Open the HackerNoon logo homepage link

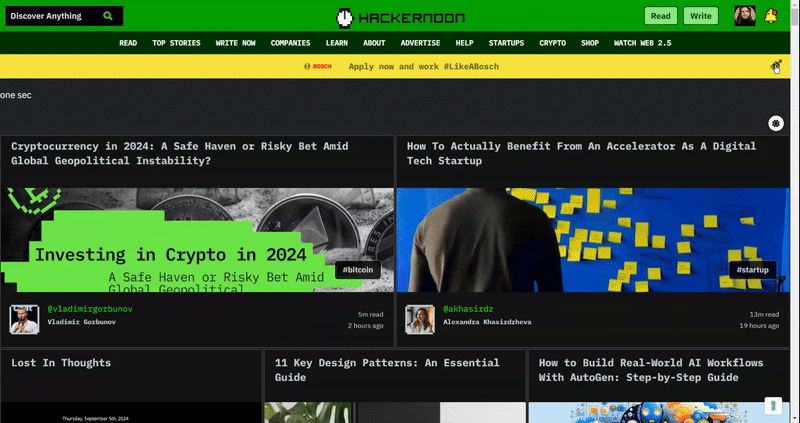pyautogui.click(x=401, y=18)
